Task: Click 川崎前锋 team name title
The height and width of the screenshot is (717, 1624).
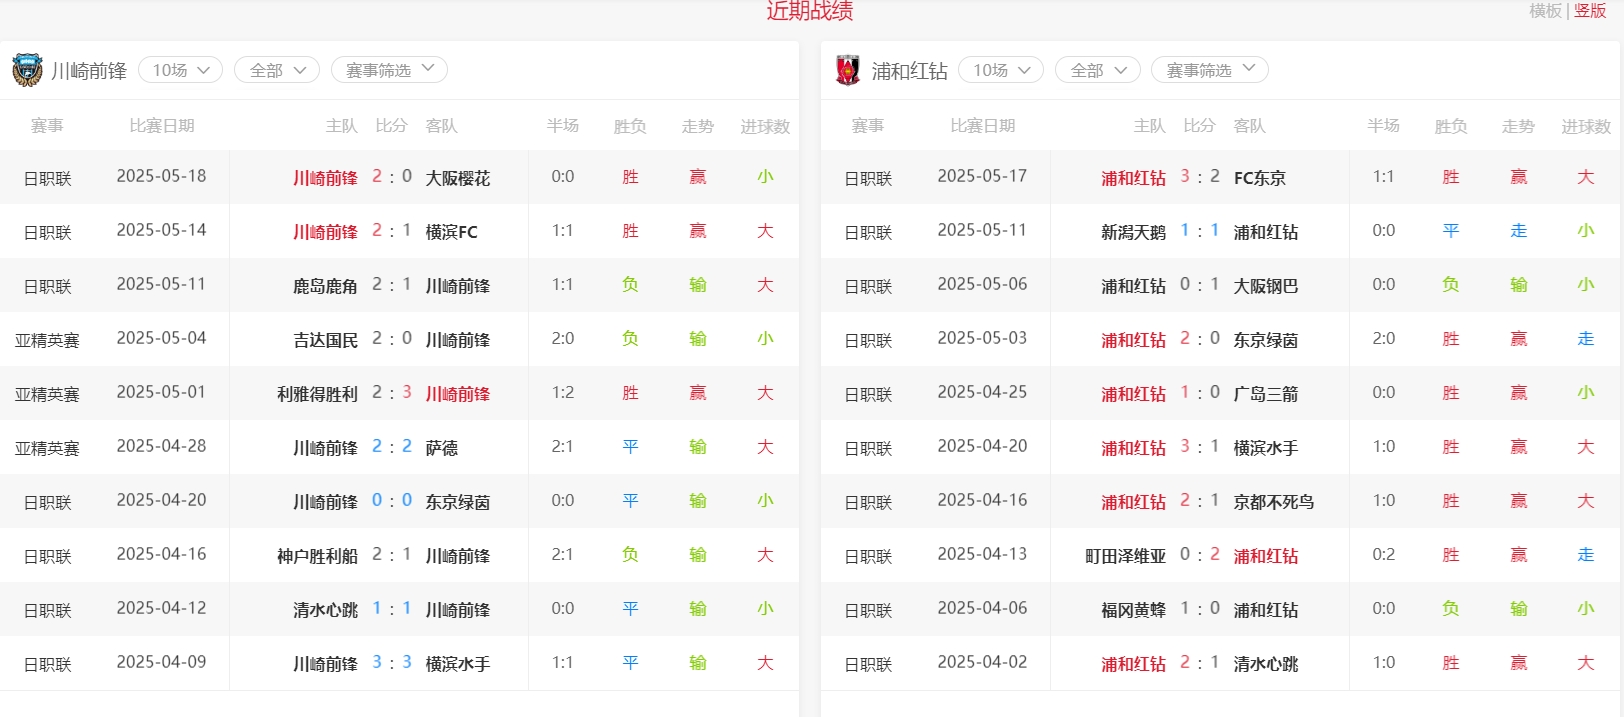Action: click(89, 71)
